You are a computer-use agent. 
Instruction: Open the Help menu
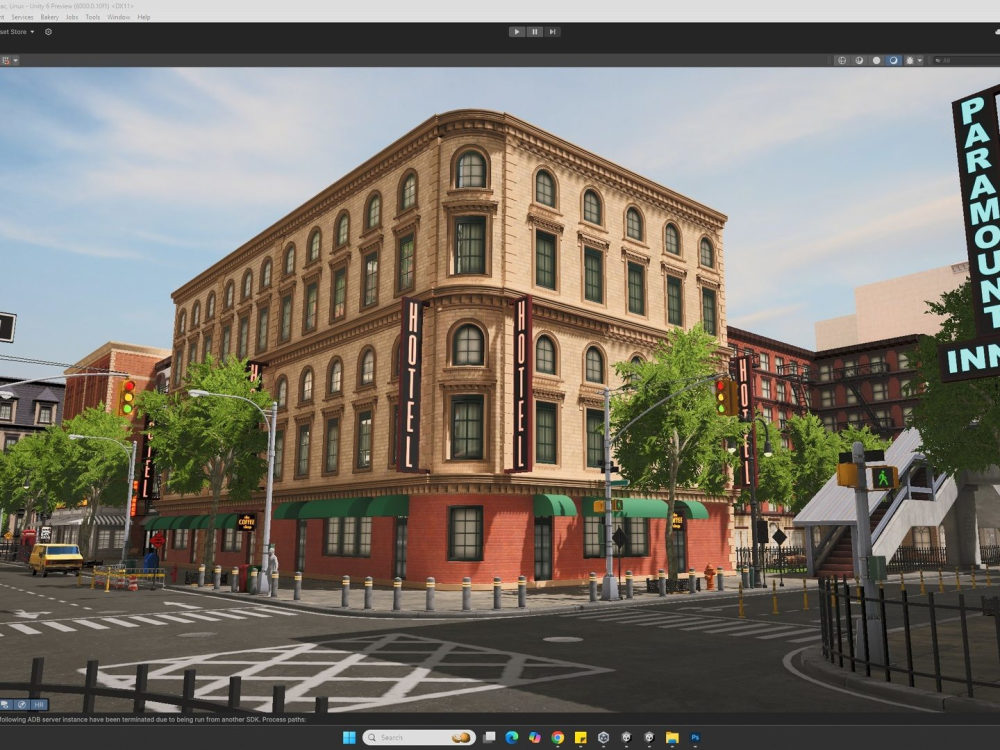coord(144,17)
